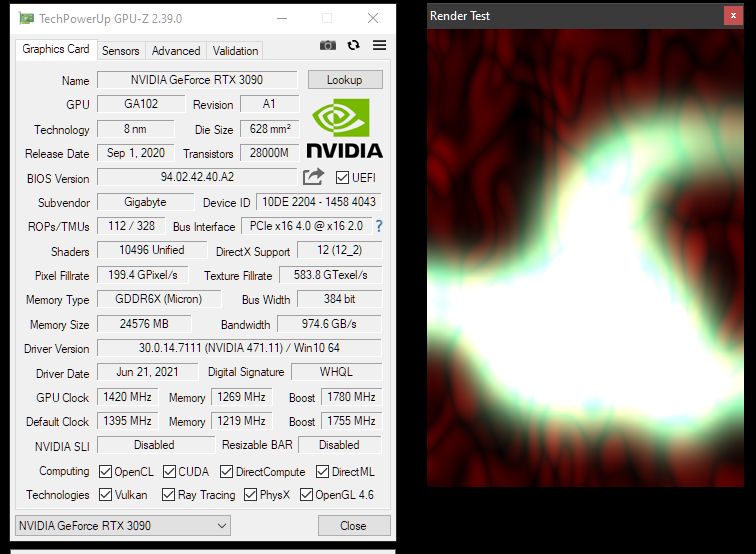The height and width of the screenshot is (554, 756).
Task: Click the DirectX Support value 12 (12_2)
Action: click(339, 250)
